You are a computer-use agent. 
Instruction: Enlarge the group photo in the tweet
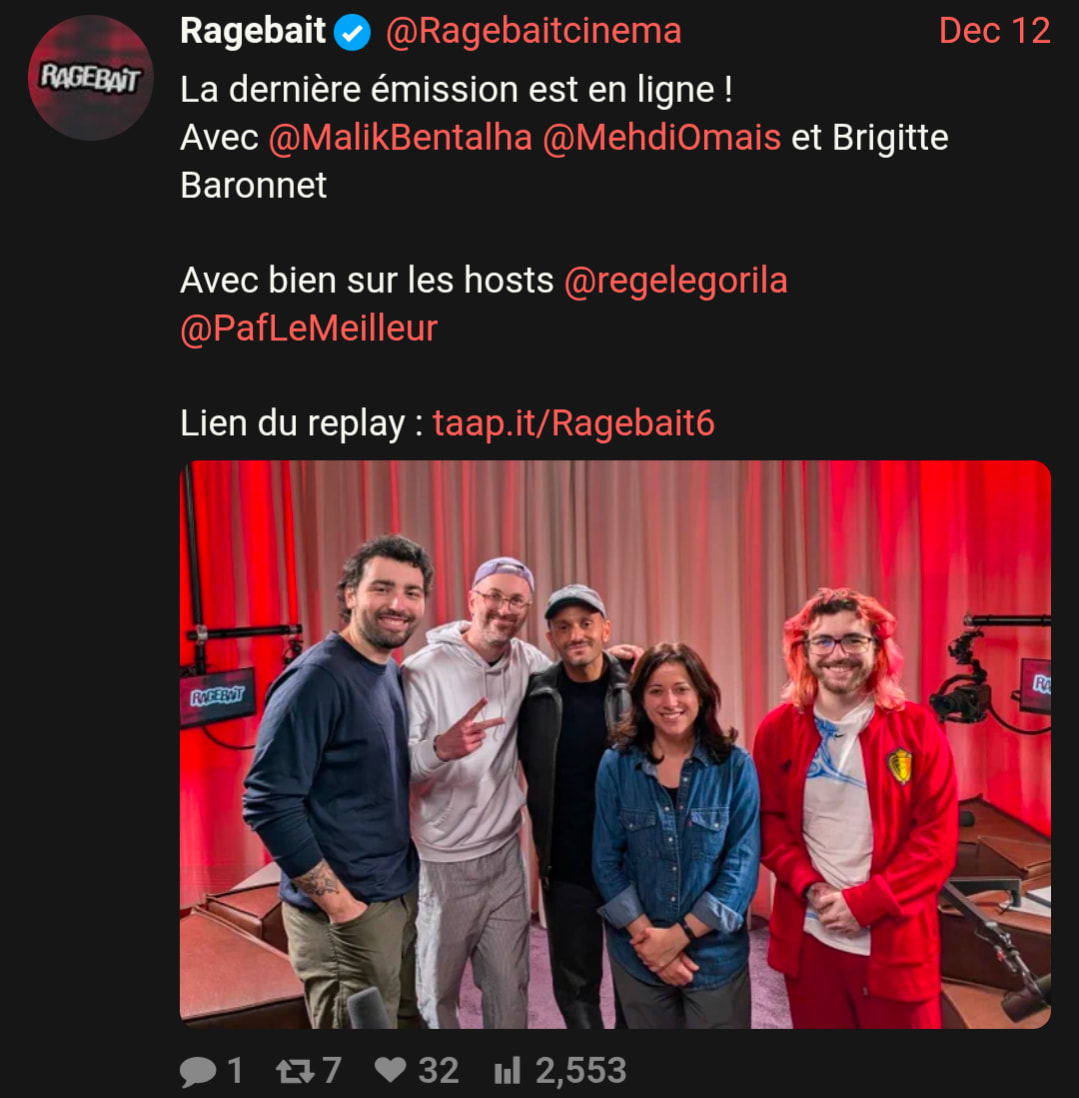click(615, 744)
